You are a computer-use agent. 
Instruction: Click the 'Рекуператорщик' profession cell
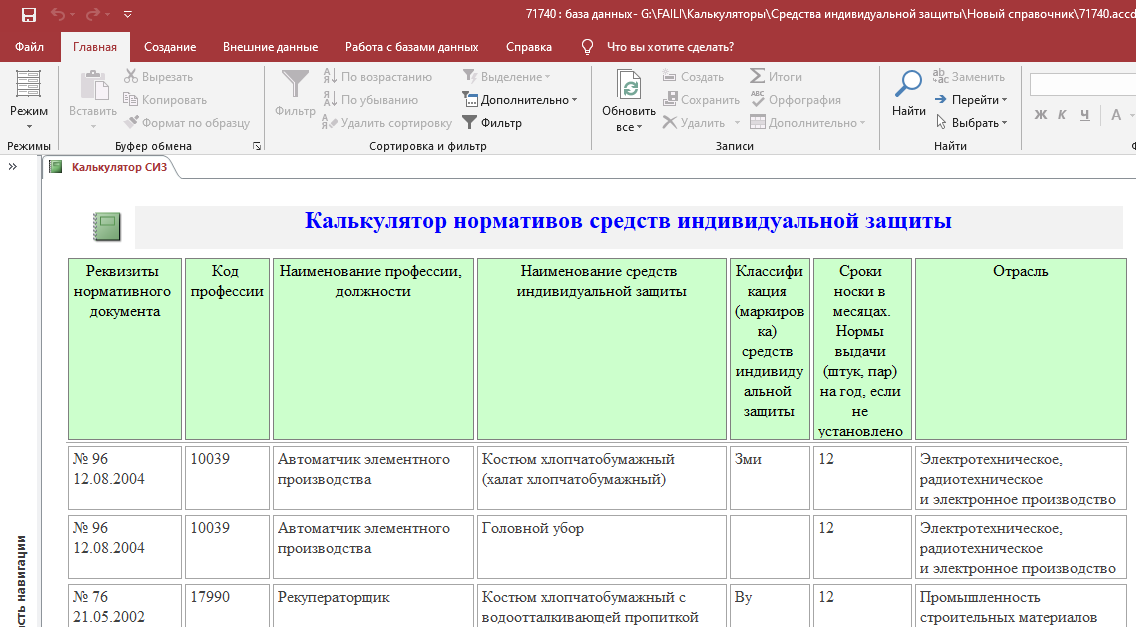click(x=373, y=606)
